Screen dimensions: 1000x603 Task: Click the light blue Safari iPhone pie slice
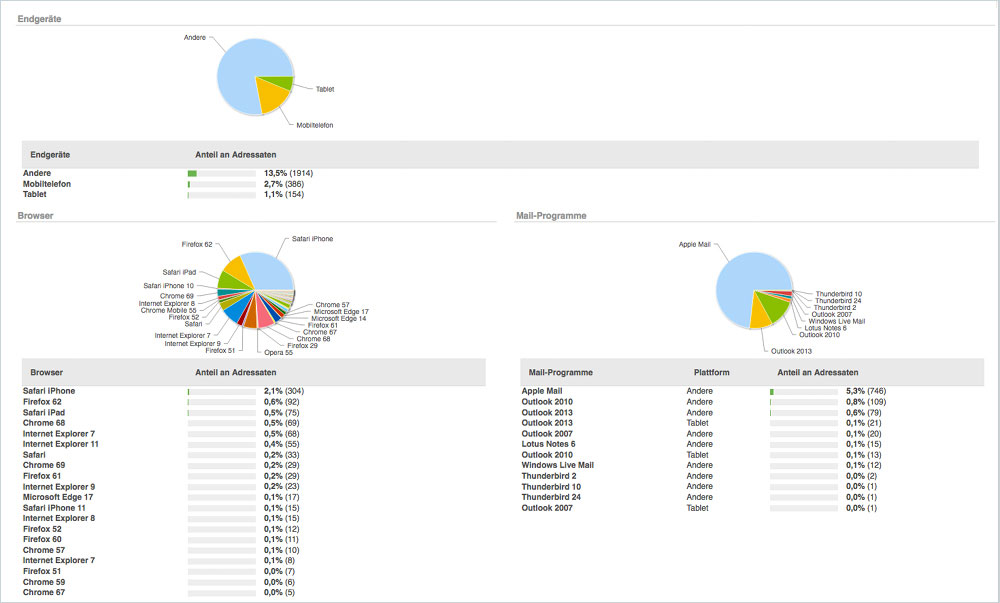268,270
